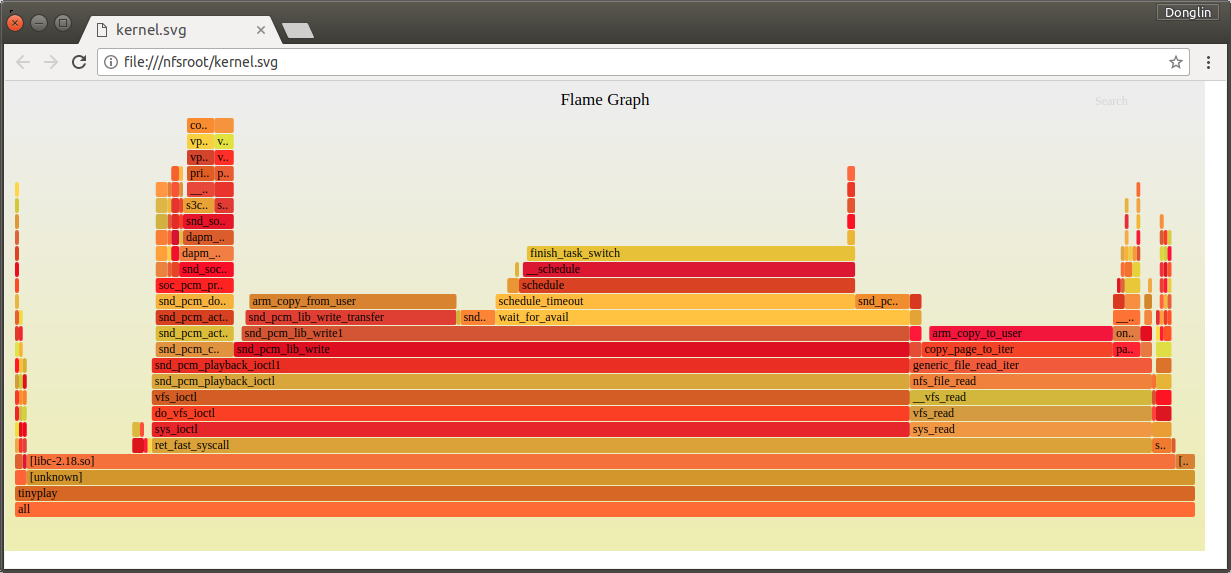1231x573 pixels.
Task: Click the snd.. frame left of wait_for_avail
Action: click(x=477, y=317)
